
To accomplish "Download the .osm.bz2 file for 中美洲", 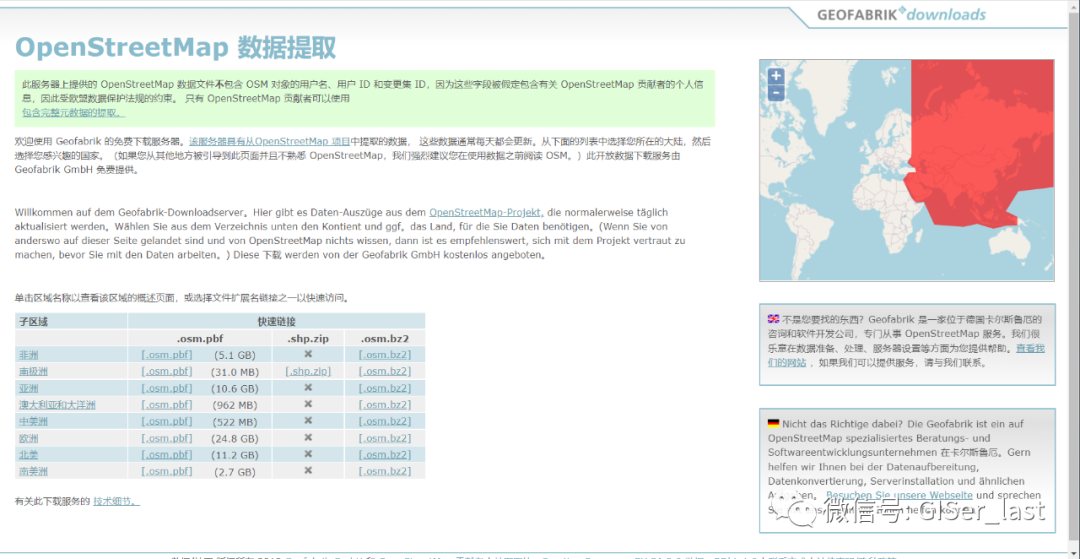I will point(385,422).
